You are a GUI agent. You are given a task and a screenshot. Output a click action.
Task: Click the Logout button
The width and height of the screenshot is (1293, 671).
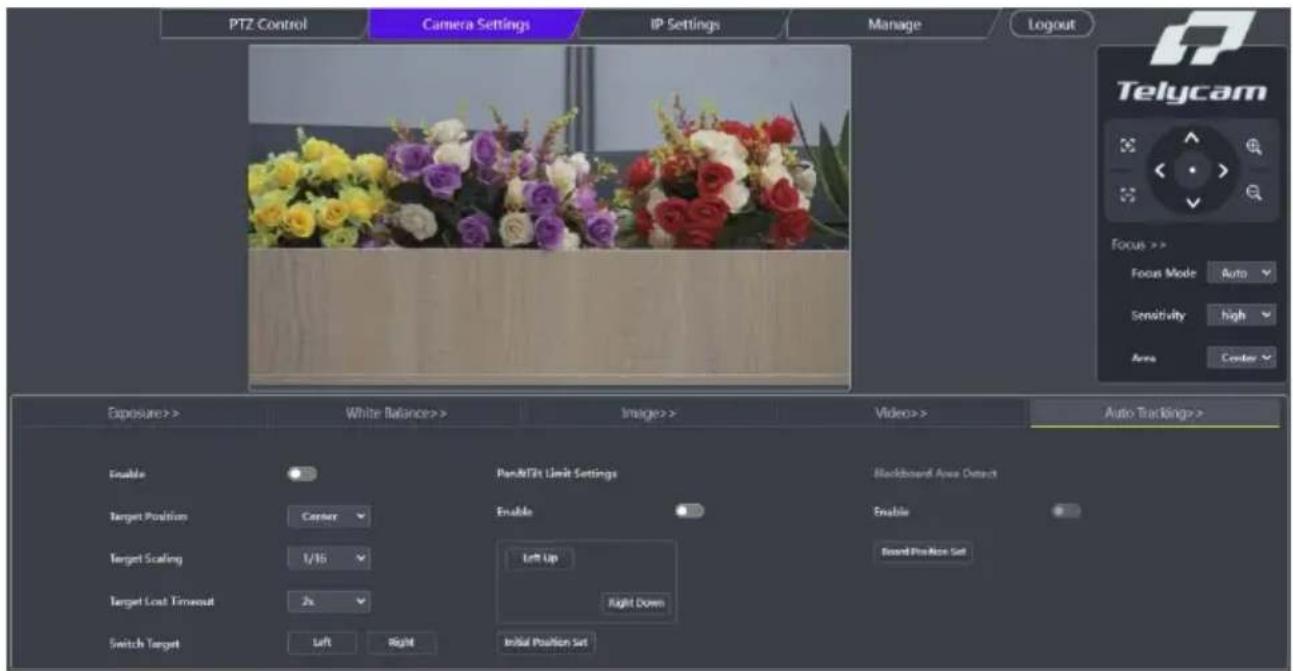pos(1051,24)
